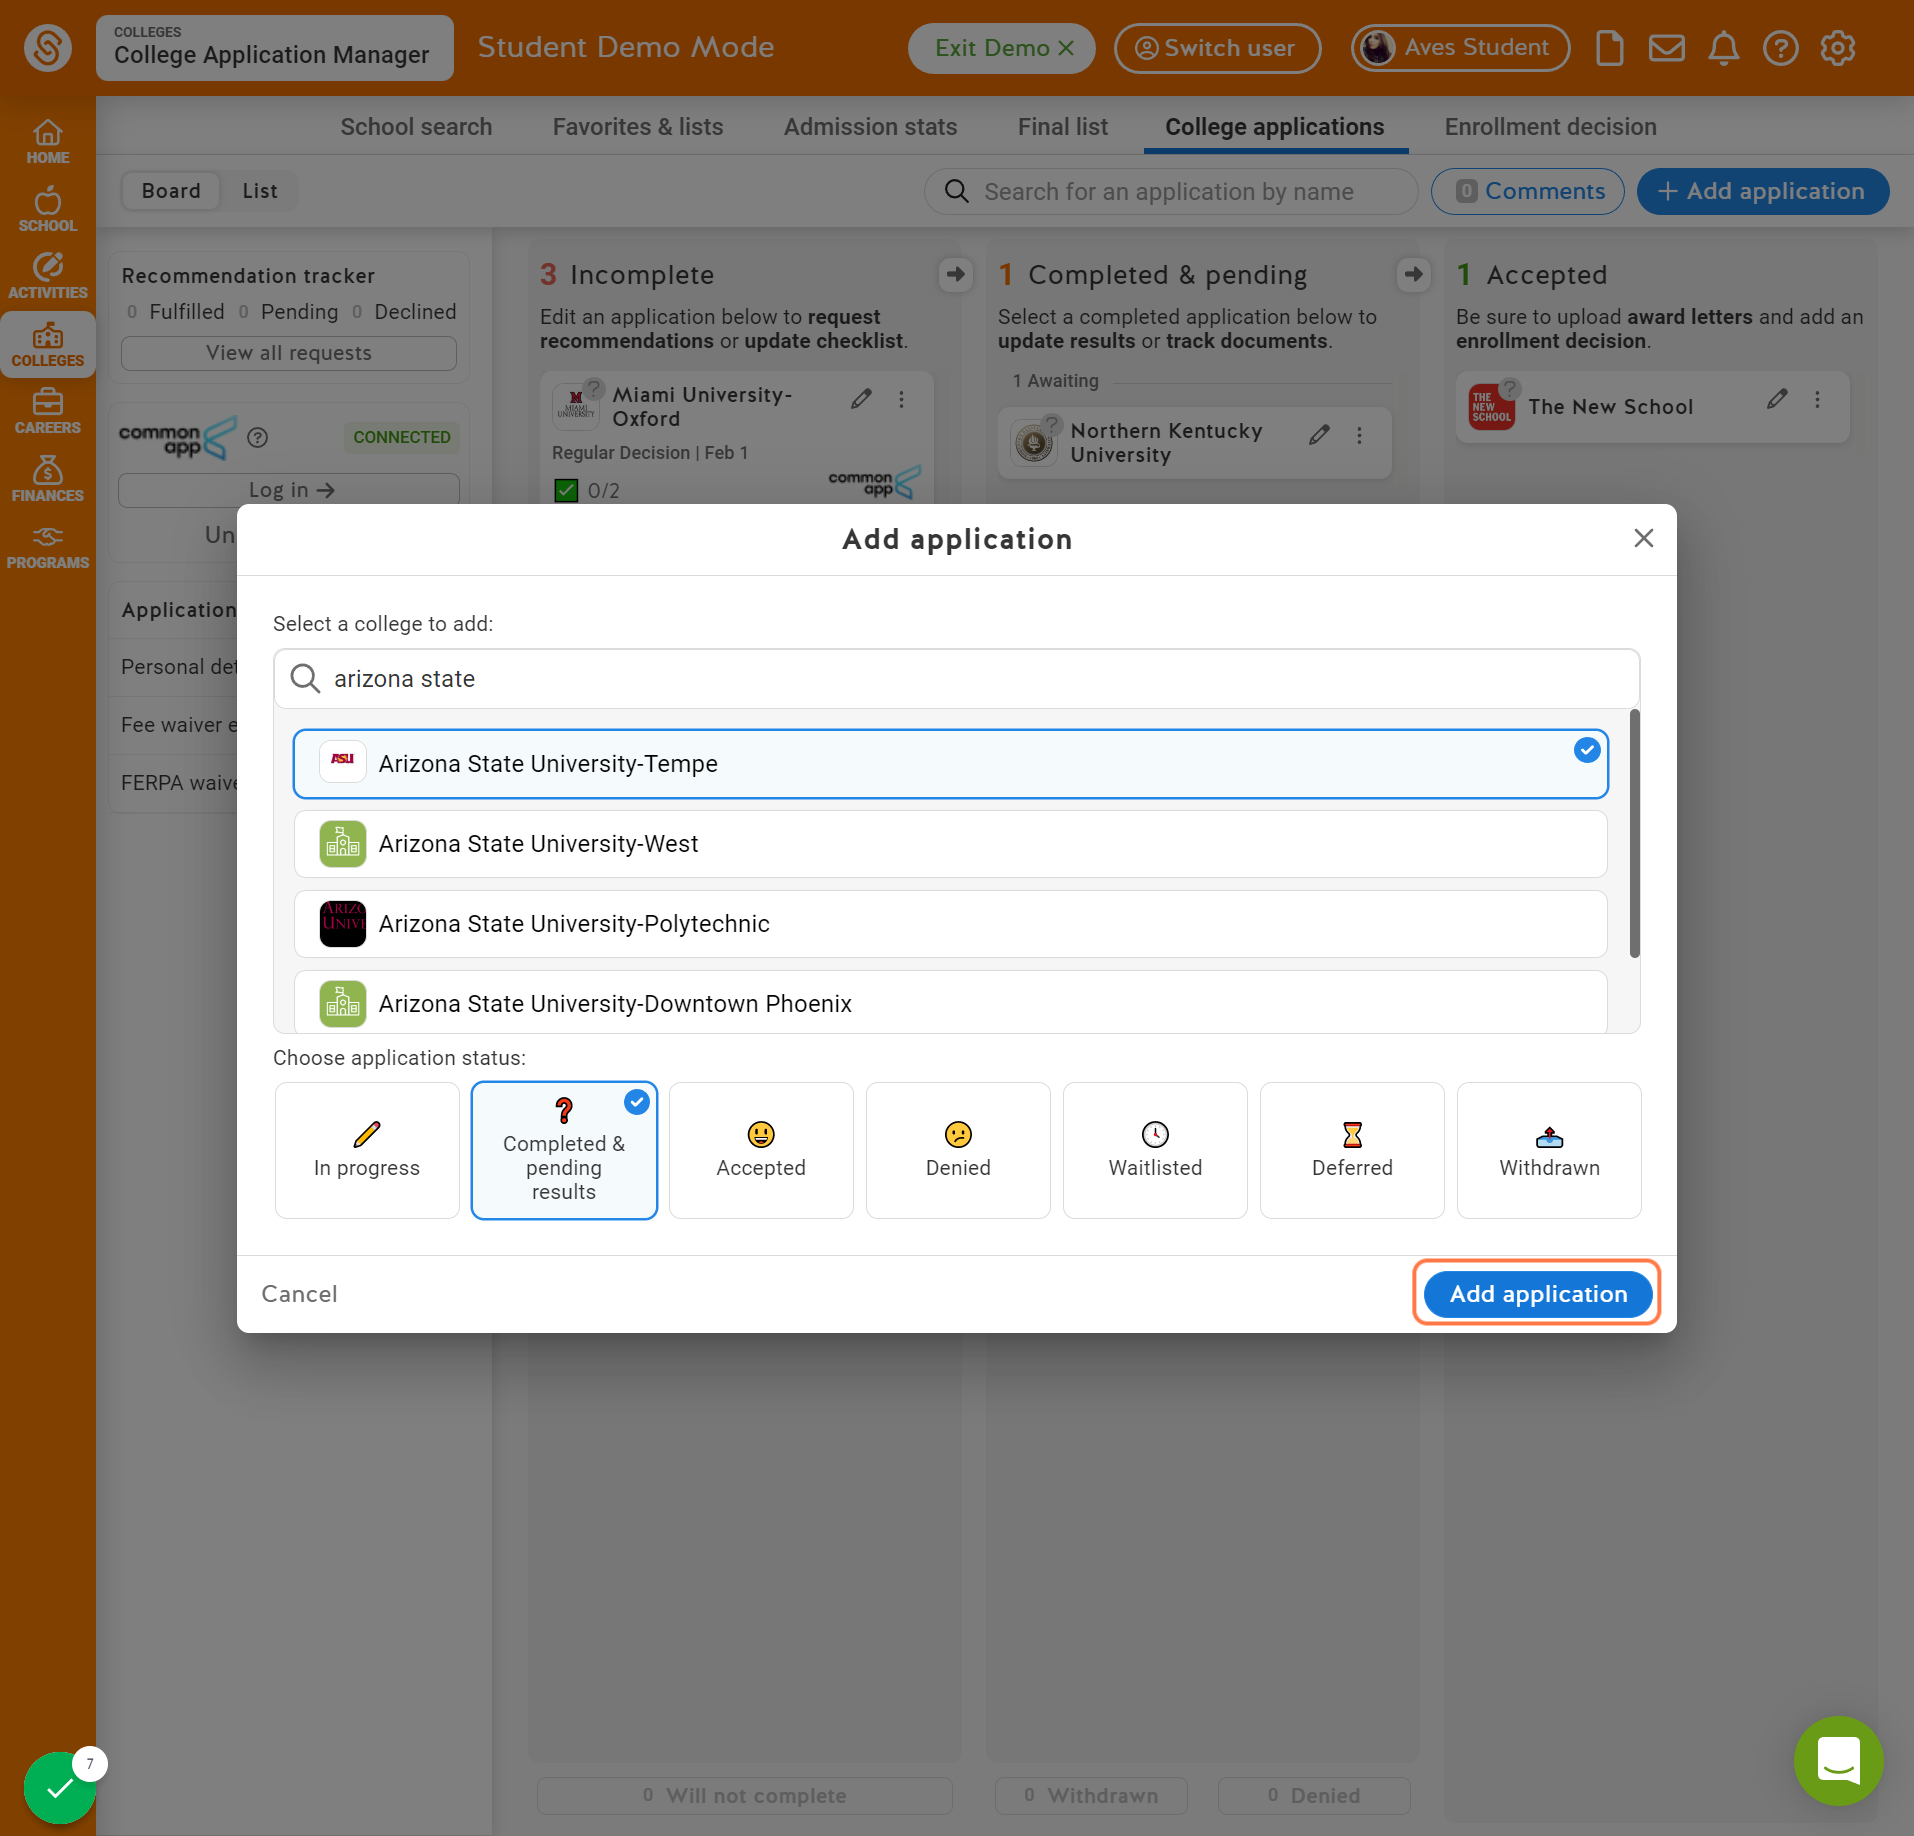Viewport: 1914px width, 1836px height.
Task: Open the Activities sidebar section
Action: point(47,277)
